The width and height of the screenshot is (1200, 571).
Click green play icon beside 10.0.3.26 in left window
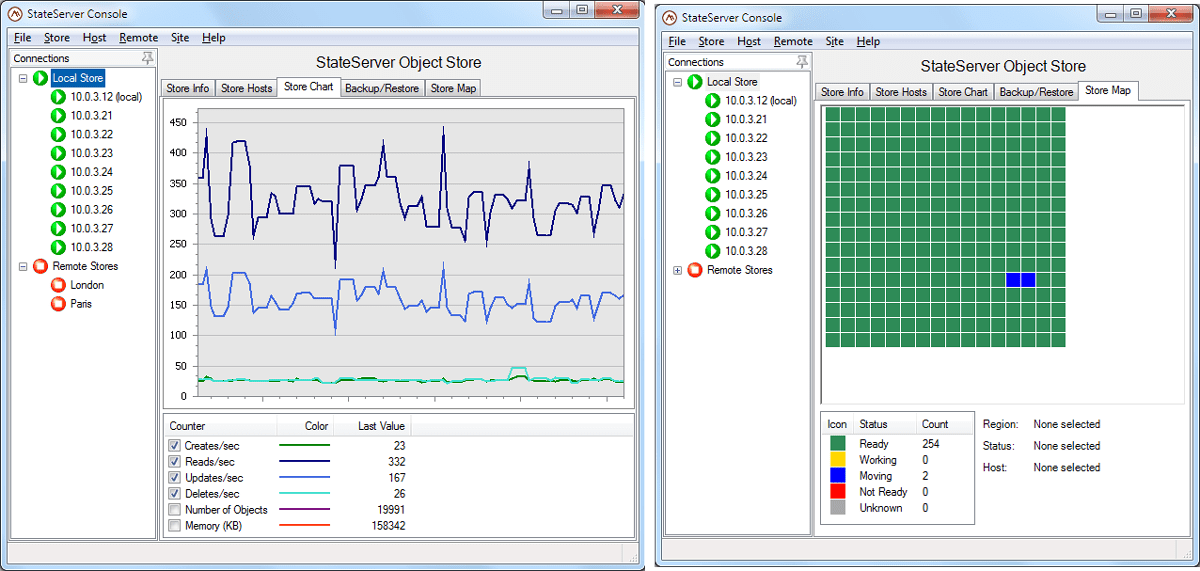point(59,210)
